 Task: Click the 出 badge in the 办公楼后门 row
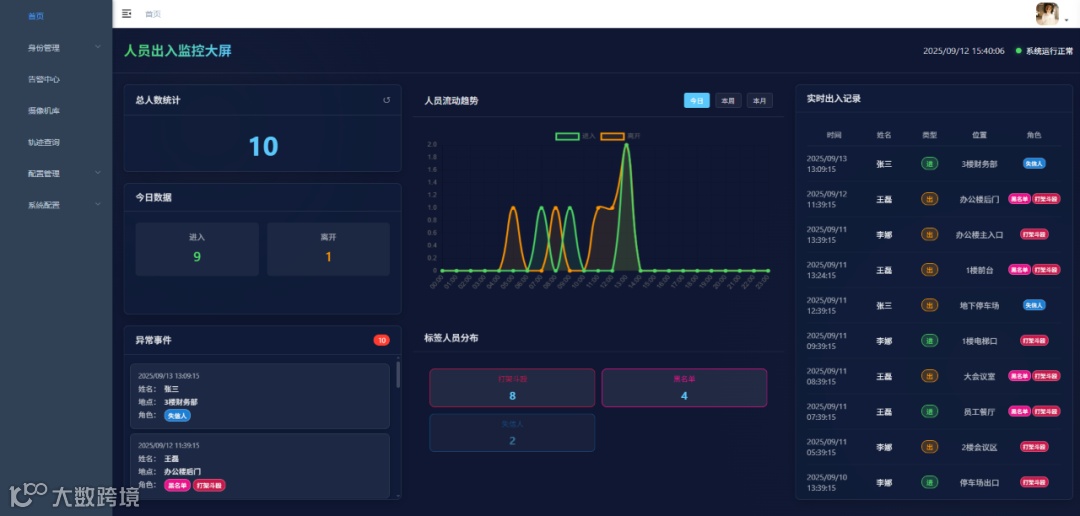(x=929, y=199)
